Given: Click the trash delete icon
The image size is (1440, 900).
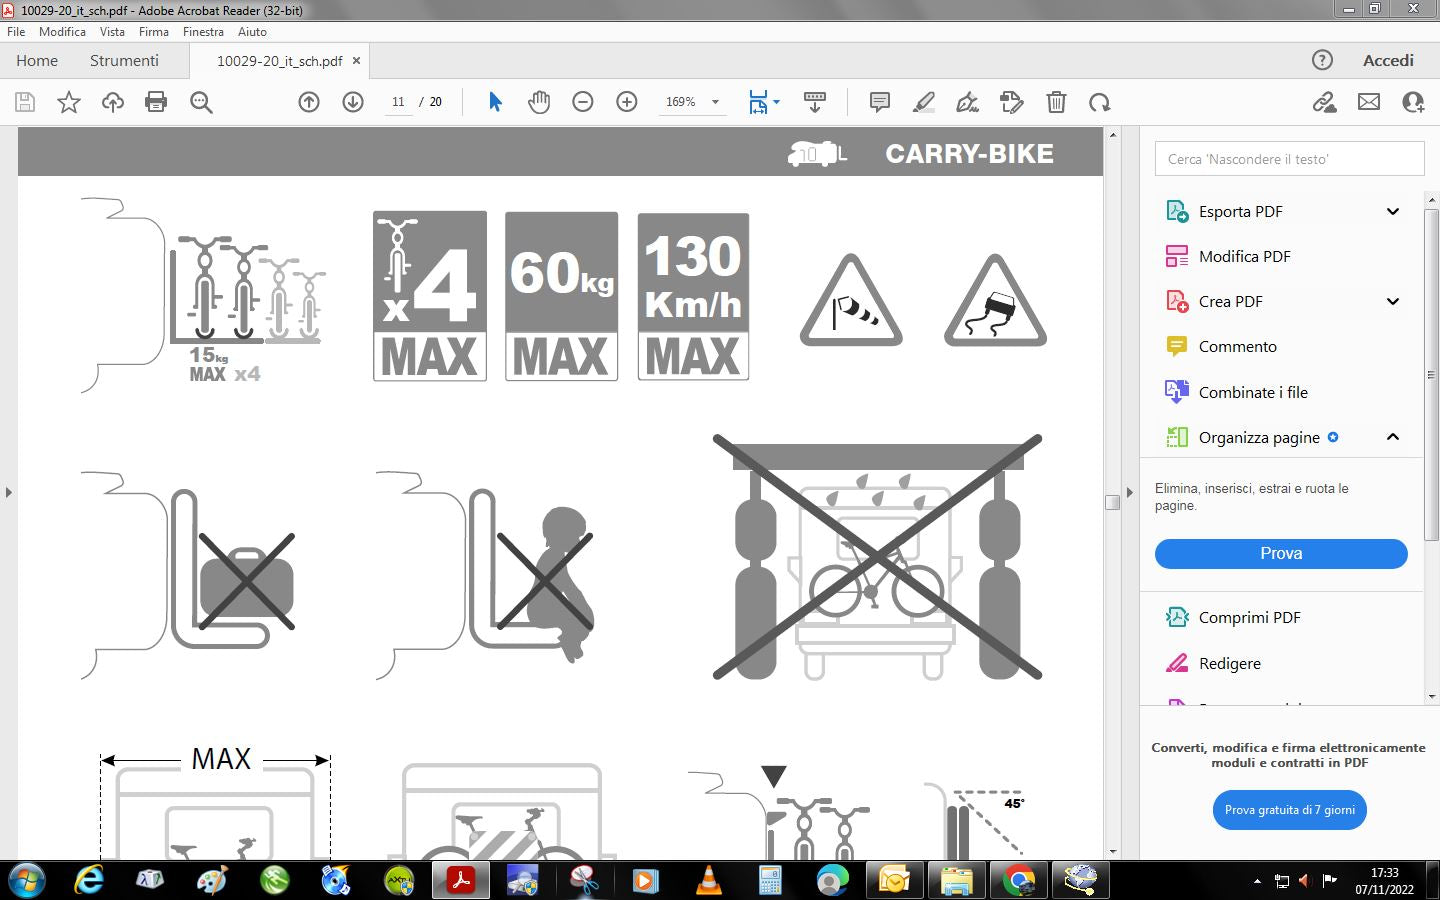Looking at the screenshot, I should [1056, 102].
